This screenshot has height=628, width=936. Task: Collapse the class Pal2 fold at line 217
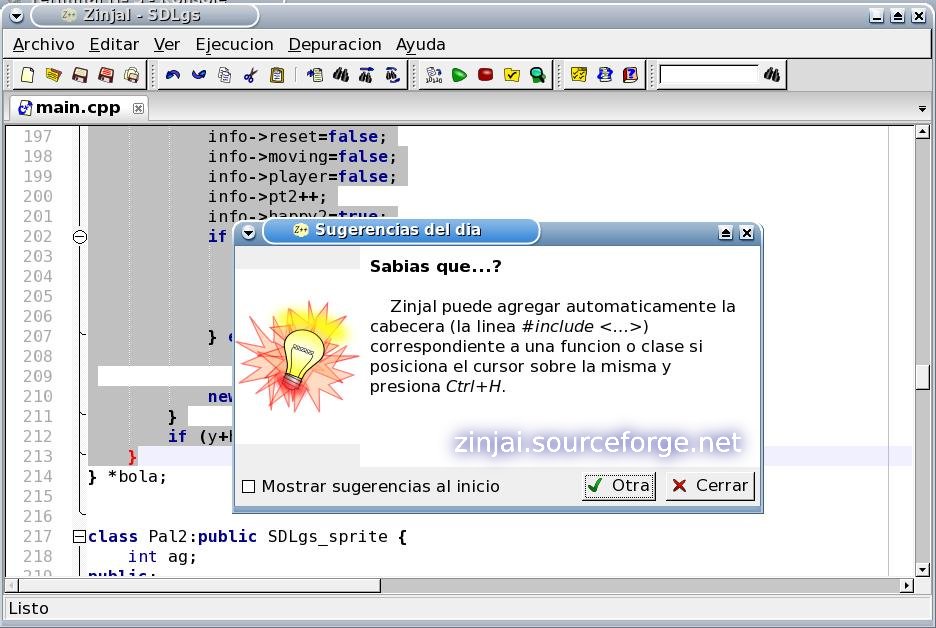pos(79,537)
